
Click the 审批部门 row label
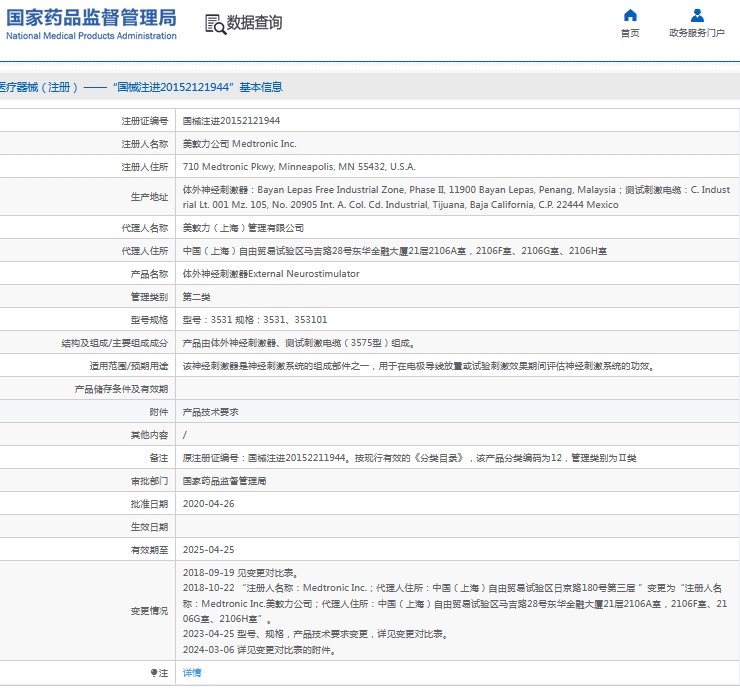pyautogui.click(x=149, y=481)
